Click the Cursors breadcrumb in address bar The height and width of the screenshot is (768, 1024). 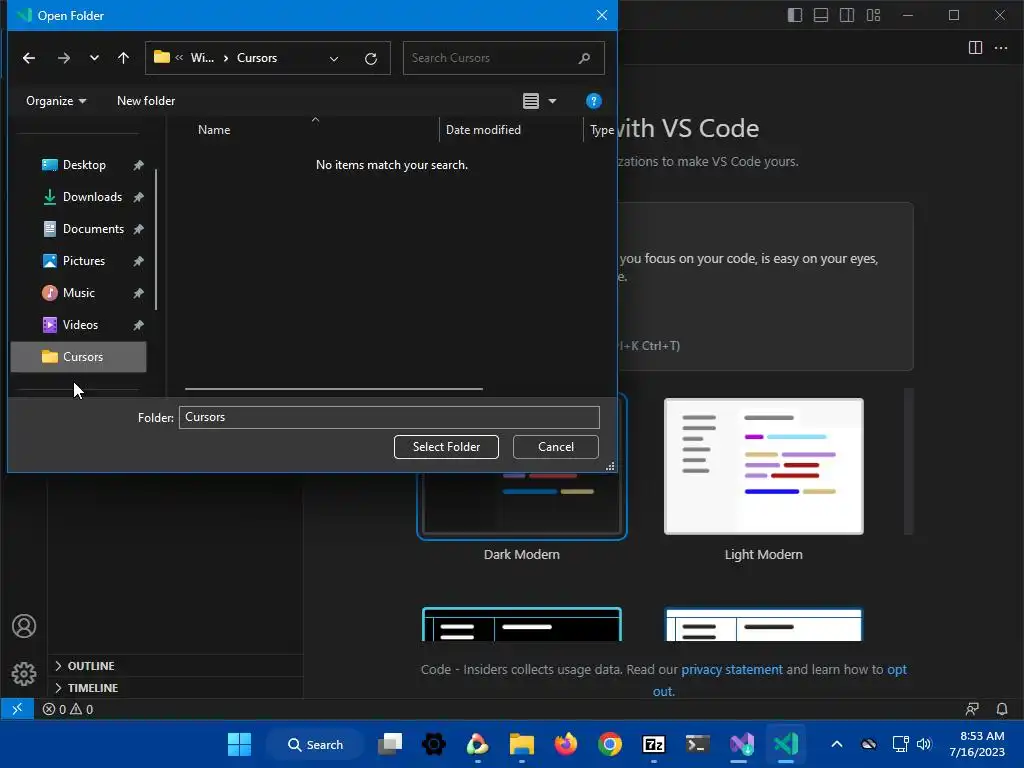(x=257, y=58)
